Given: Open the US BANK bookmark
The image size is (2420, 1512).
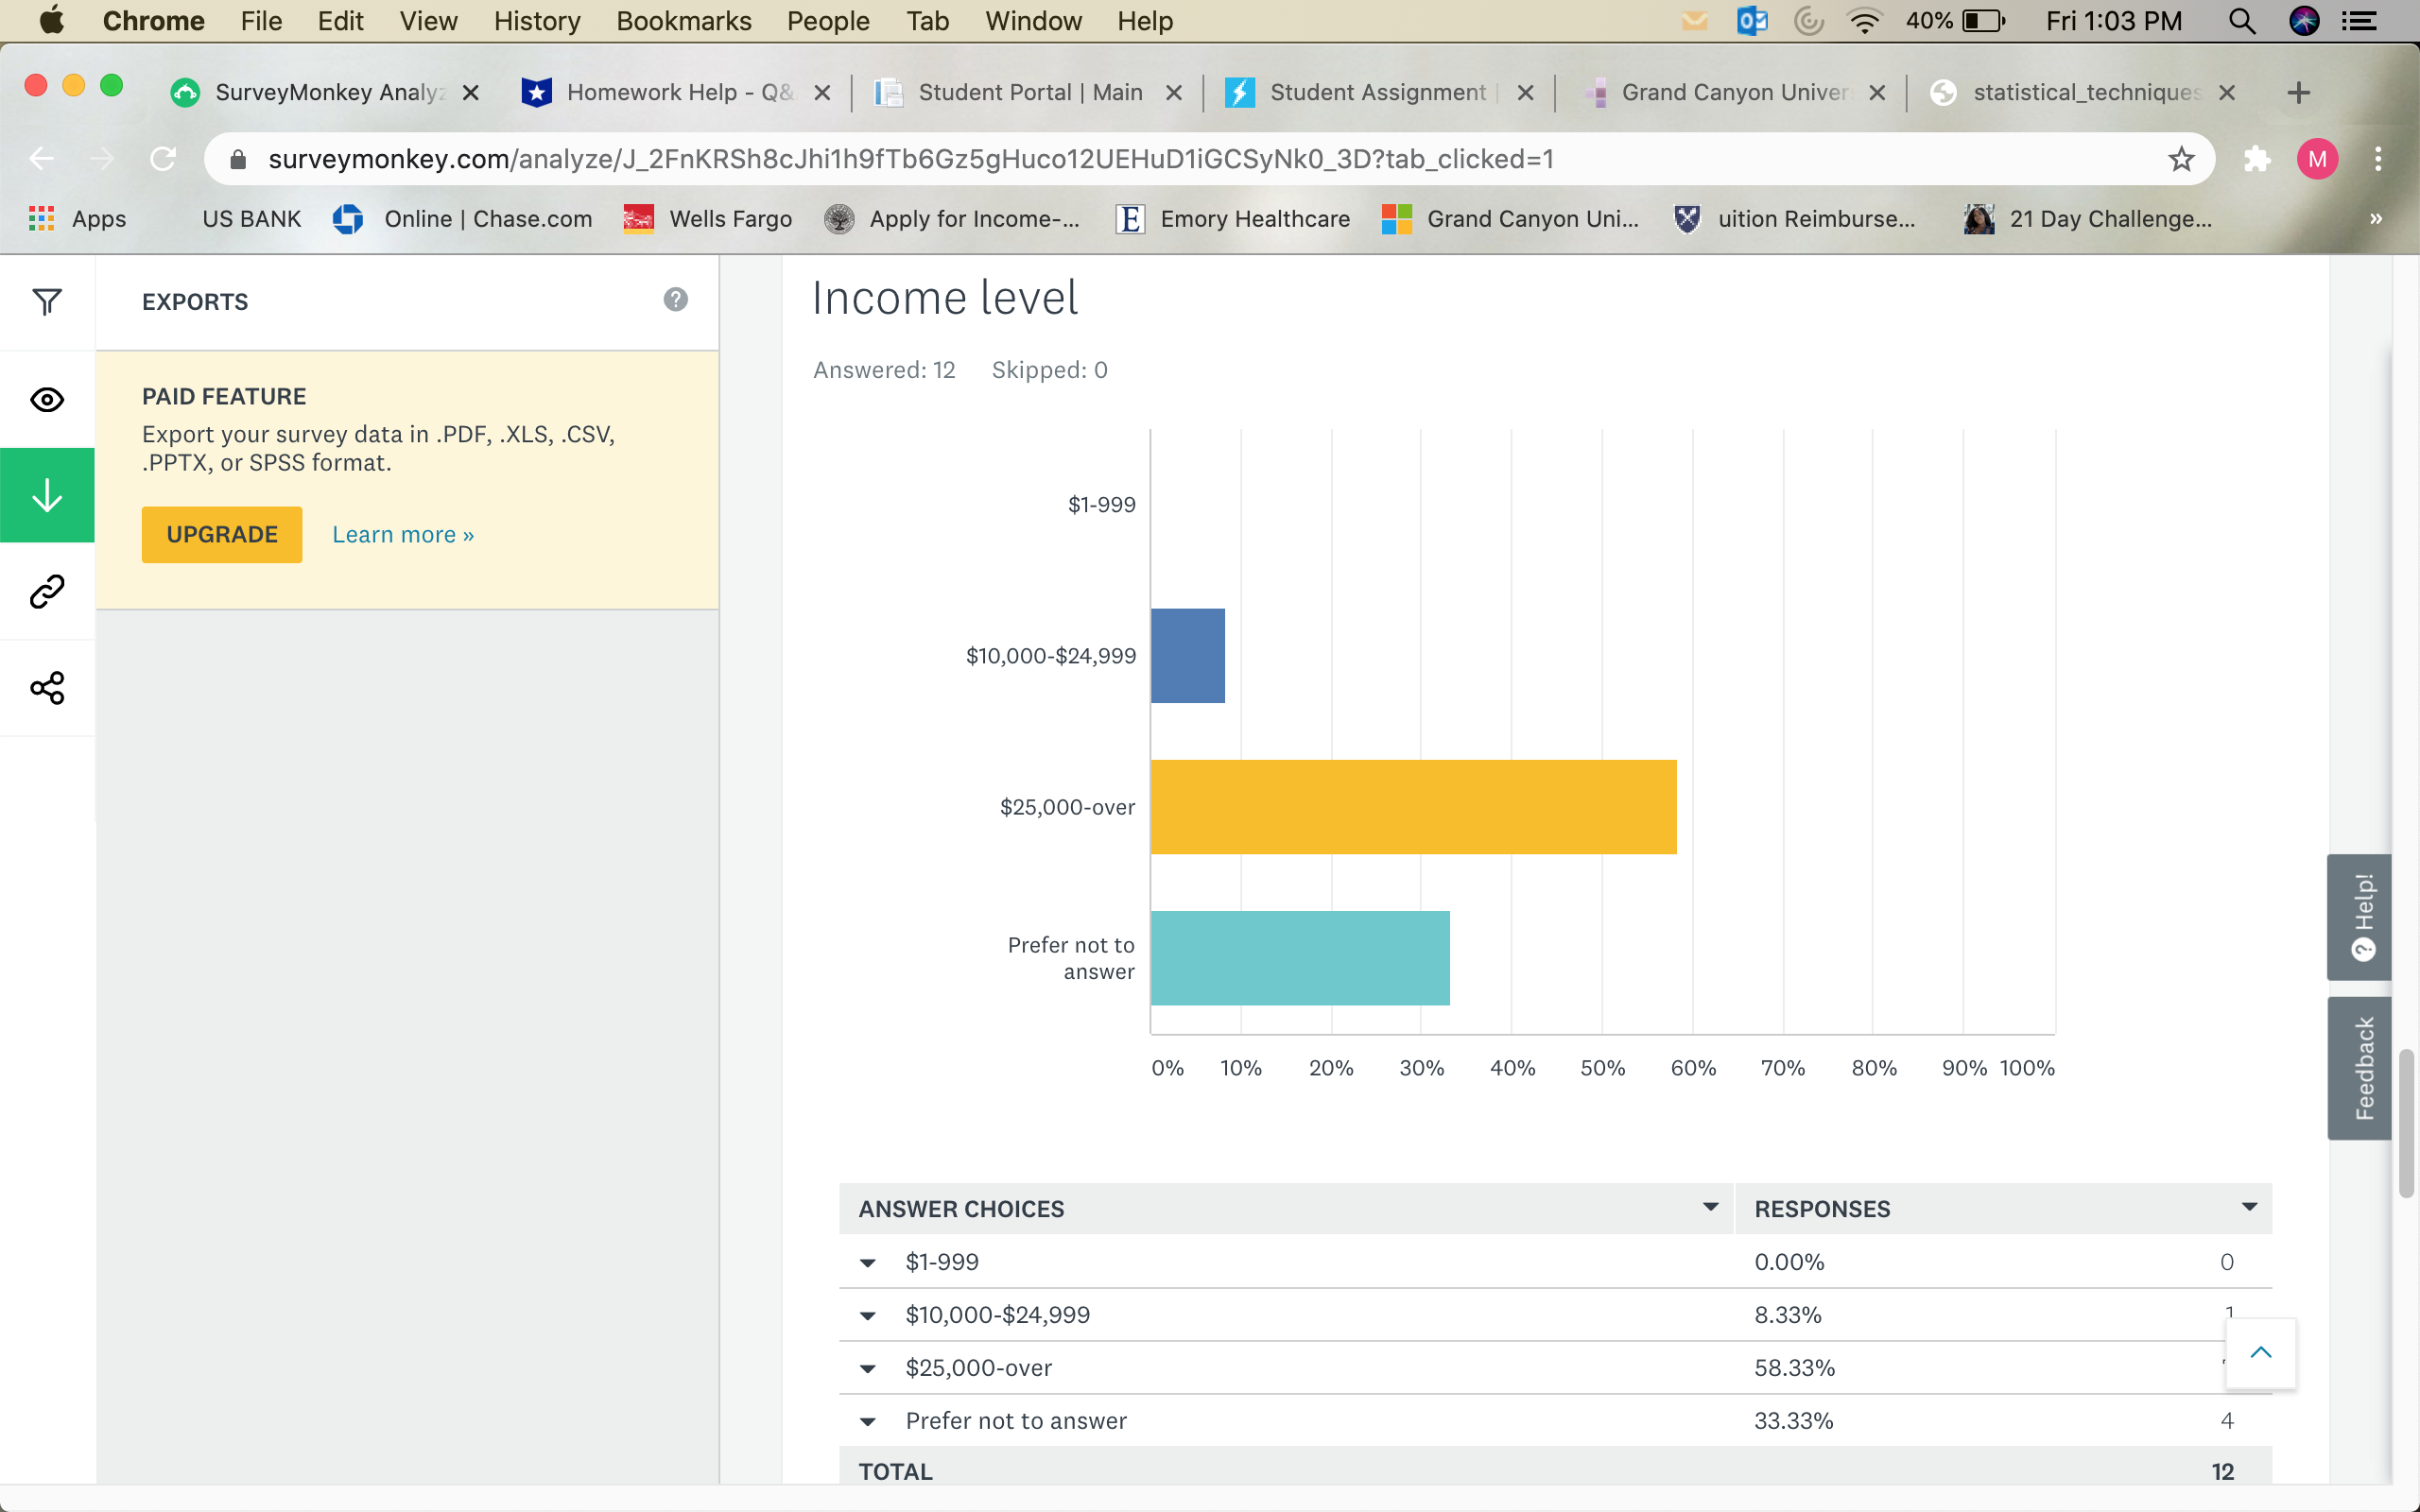Looking at the screenshot, I should coord(251,219).
